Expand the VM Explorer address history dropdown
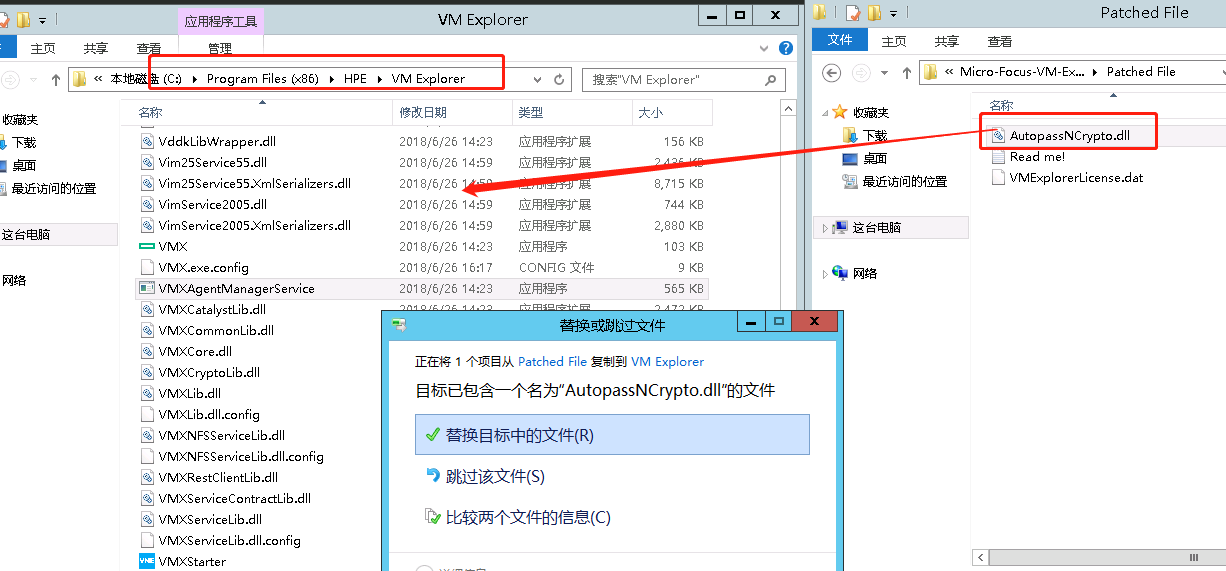The height and width of the screenshot is (571, 1226). [537, 79]
